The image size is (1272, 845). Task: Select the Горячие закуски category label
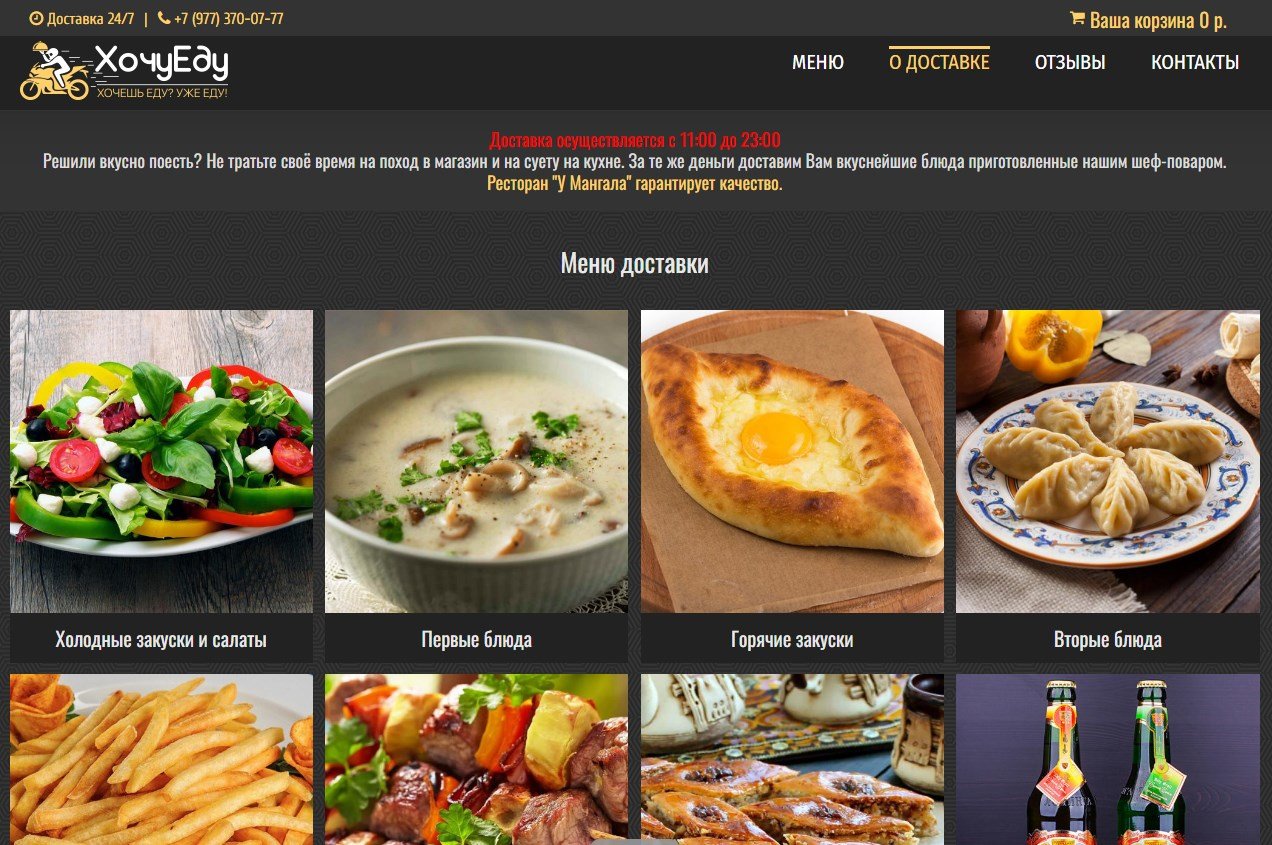pos(792,639)
